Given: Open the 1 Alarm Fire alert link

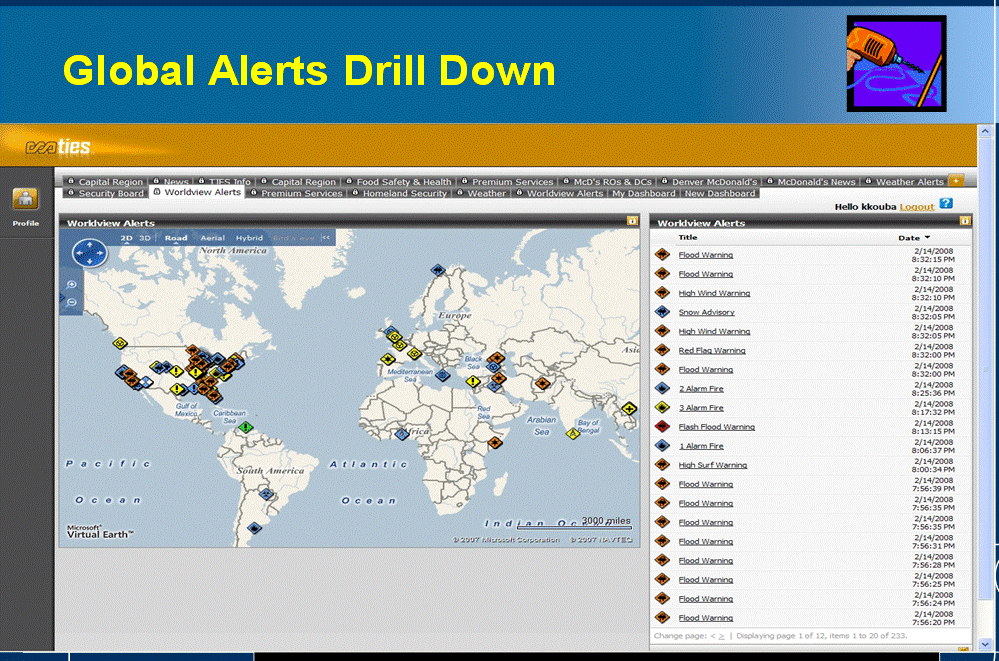Looking at the screenshot, I should tap(701, 446).
